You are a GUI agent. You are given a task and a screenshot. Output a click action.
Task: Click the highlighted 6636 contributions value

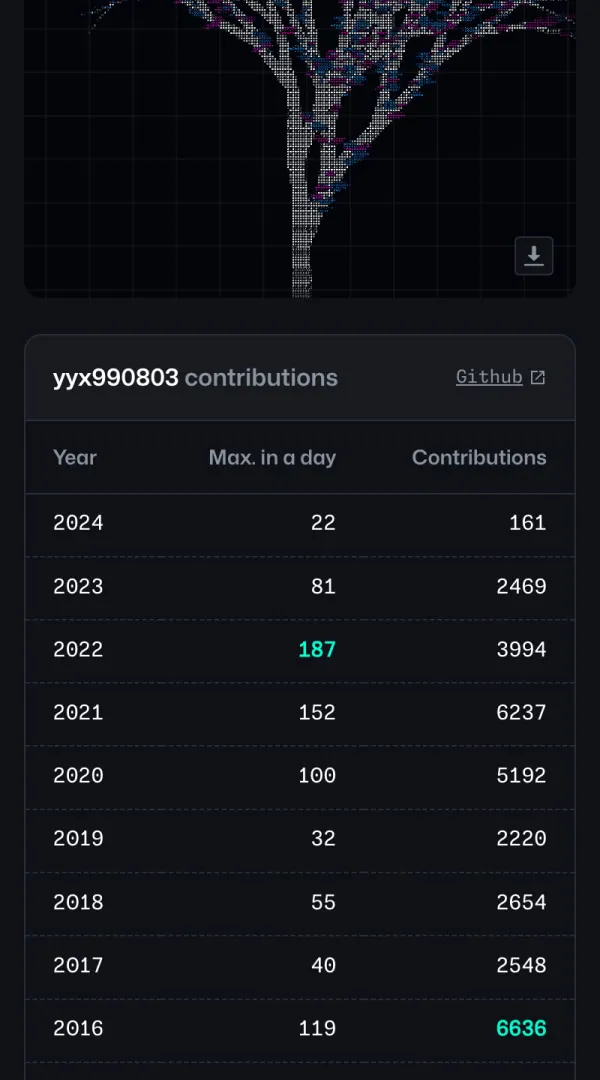[521, 1028]
